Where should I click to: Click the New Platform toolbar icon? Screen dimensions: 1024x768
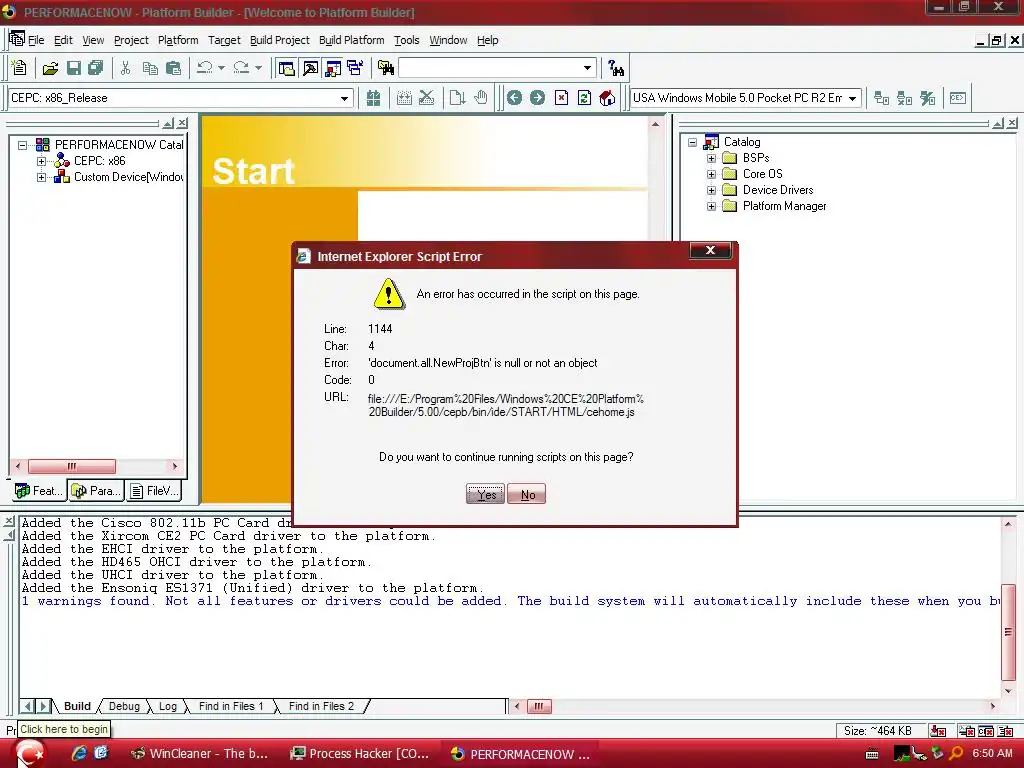click(x=19, y=67)
